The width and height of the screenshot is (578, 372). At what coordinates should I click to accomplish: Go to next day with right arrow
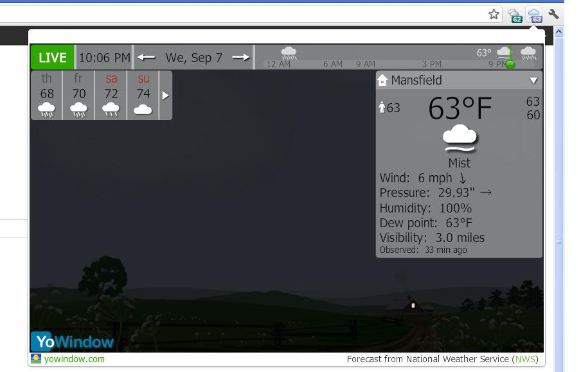[241, 58]
